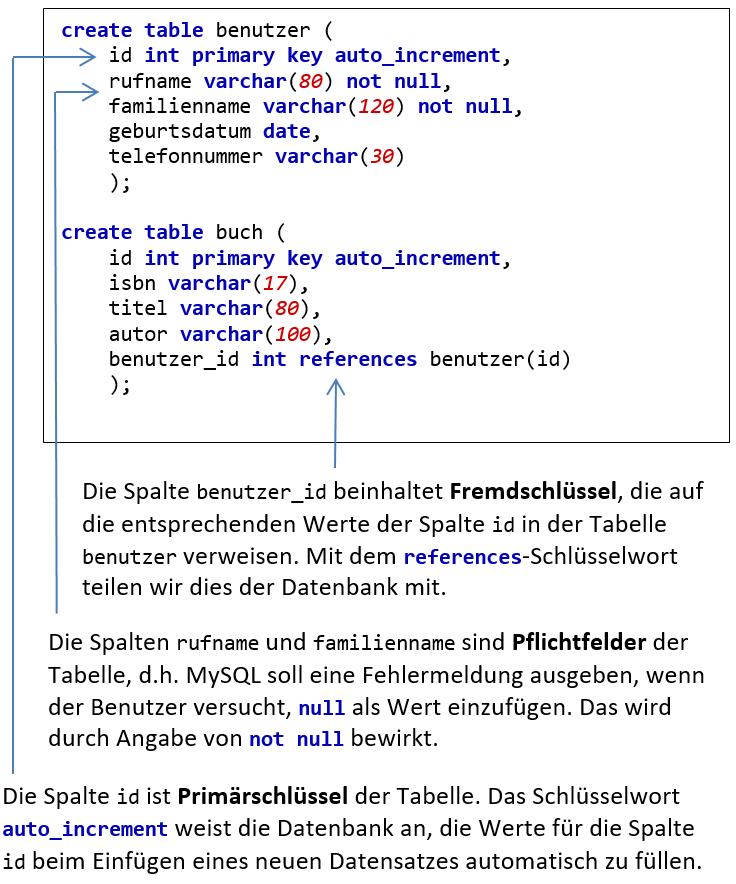Select the table name buch in the second create statement
Viewport: 736px width, 884px height.
pyautogui.click(x=239, y=232)
